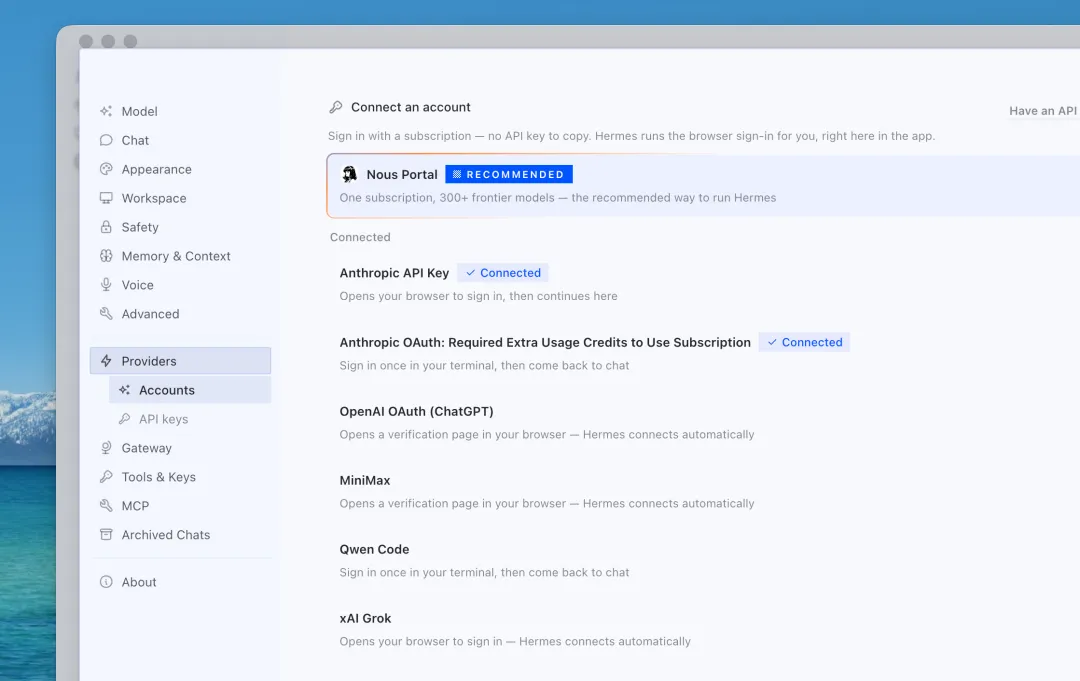Click the Gateway globe icon
Screen dimensions: 1080x681
[x=106, y=448]
